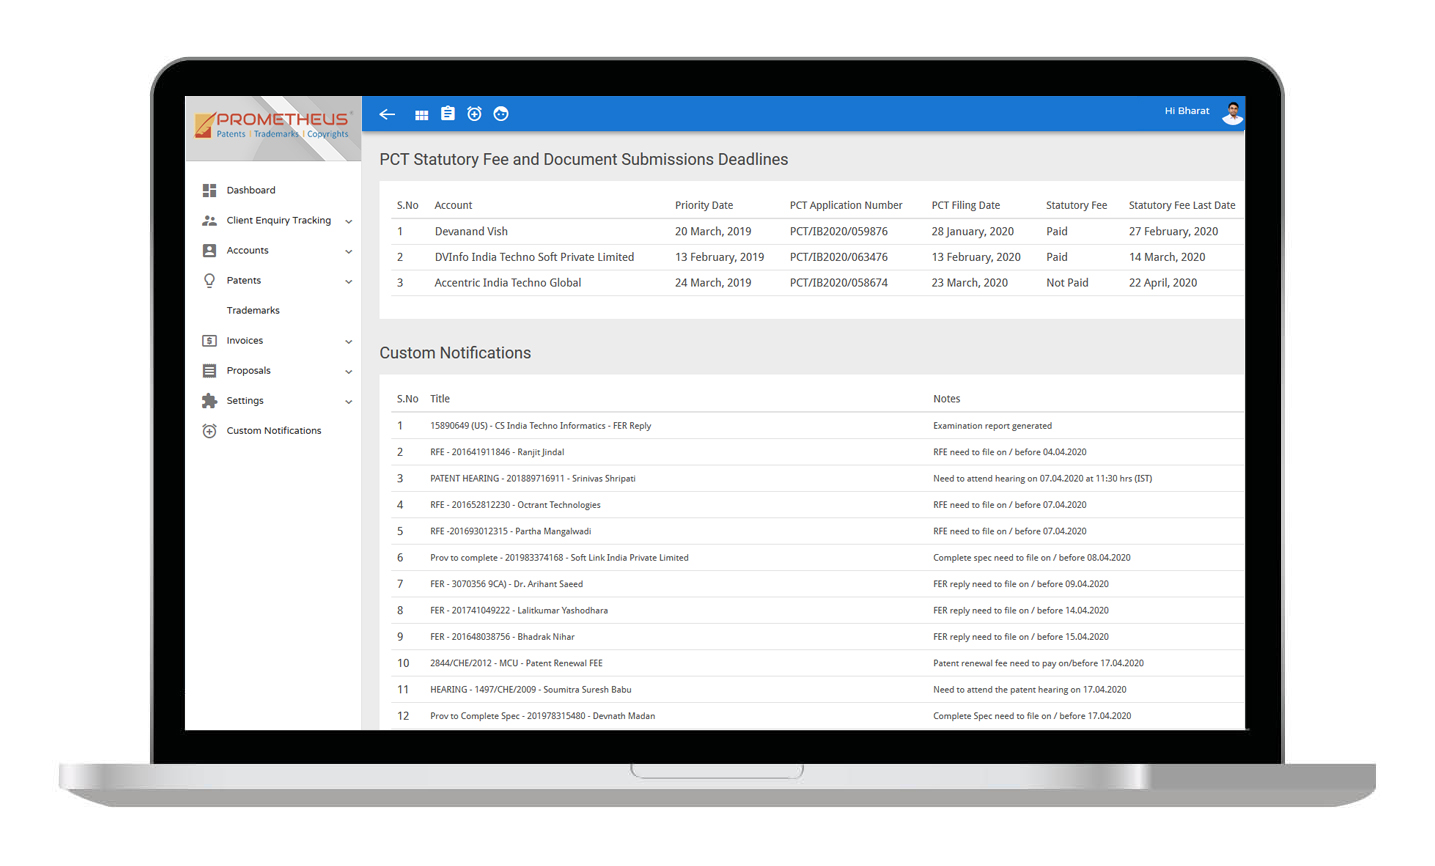Expand the Invoices chevron
The image size is (1435, 866).
point(348,341)
